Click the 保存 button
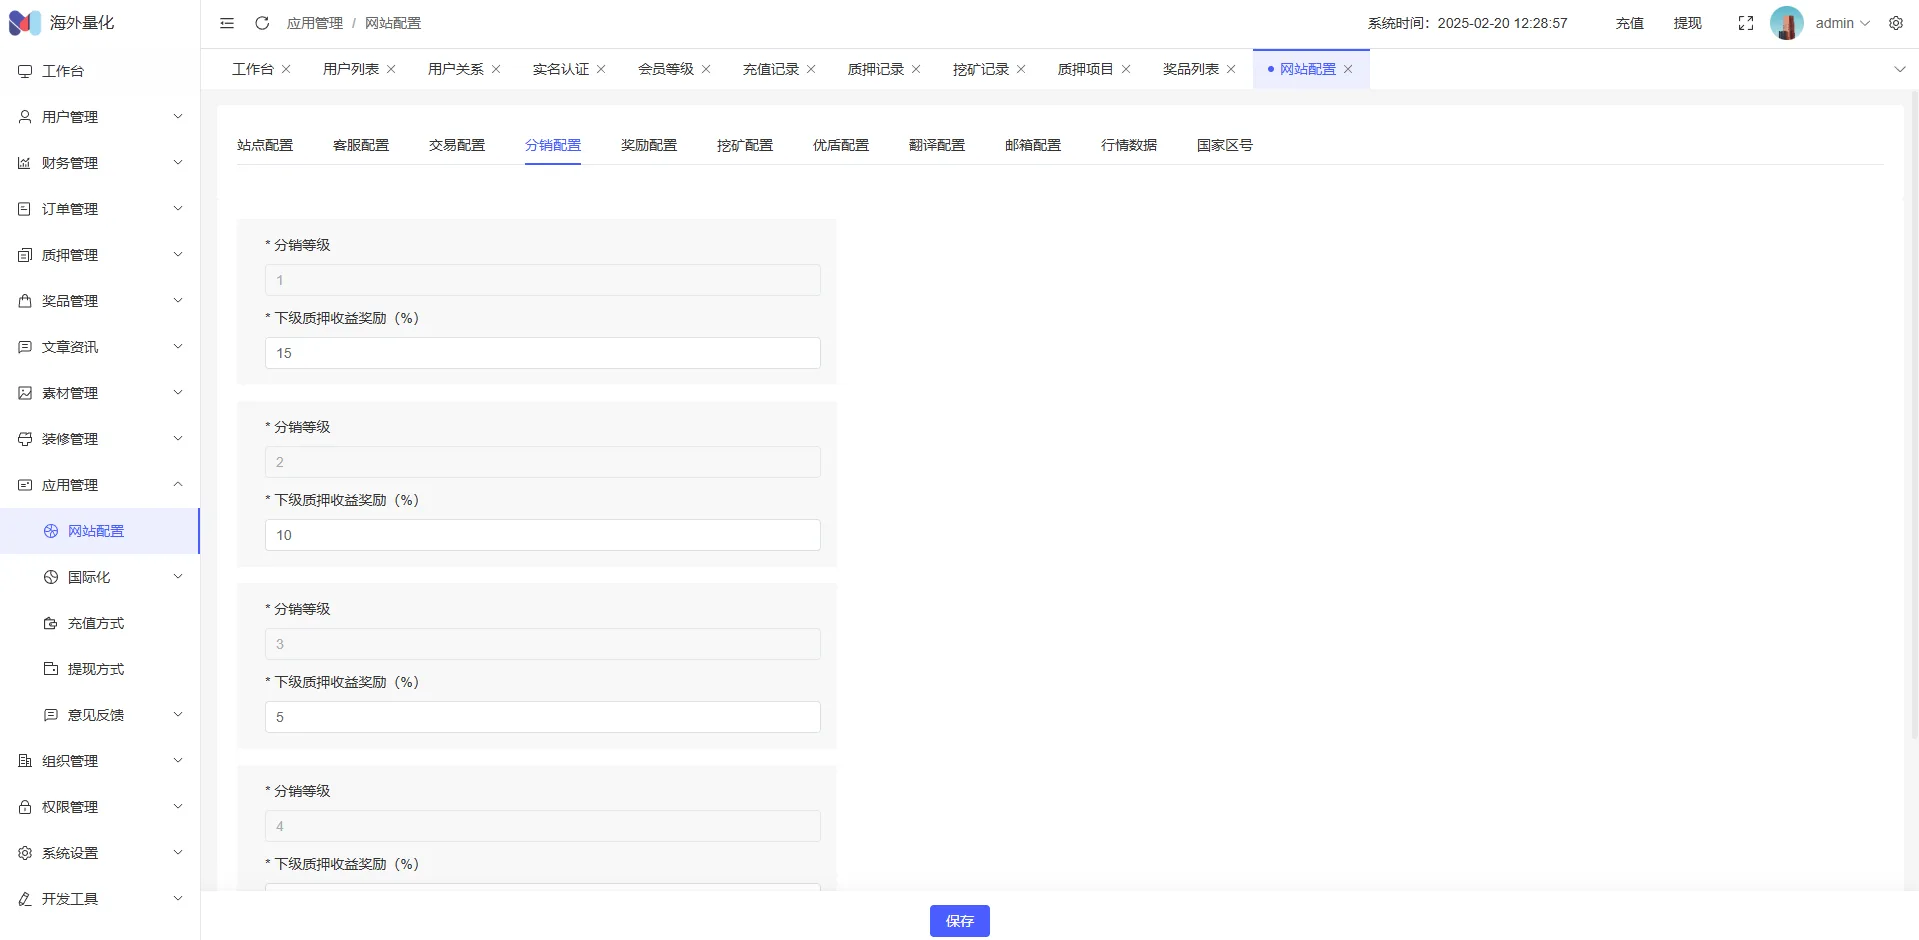Screen dimensions: 1919x940 959,921
